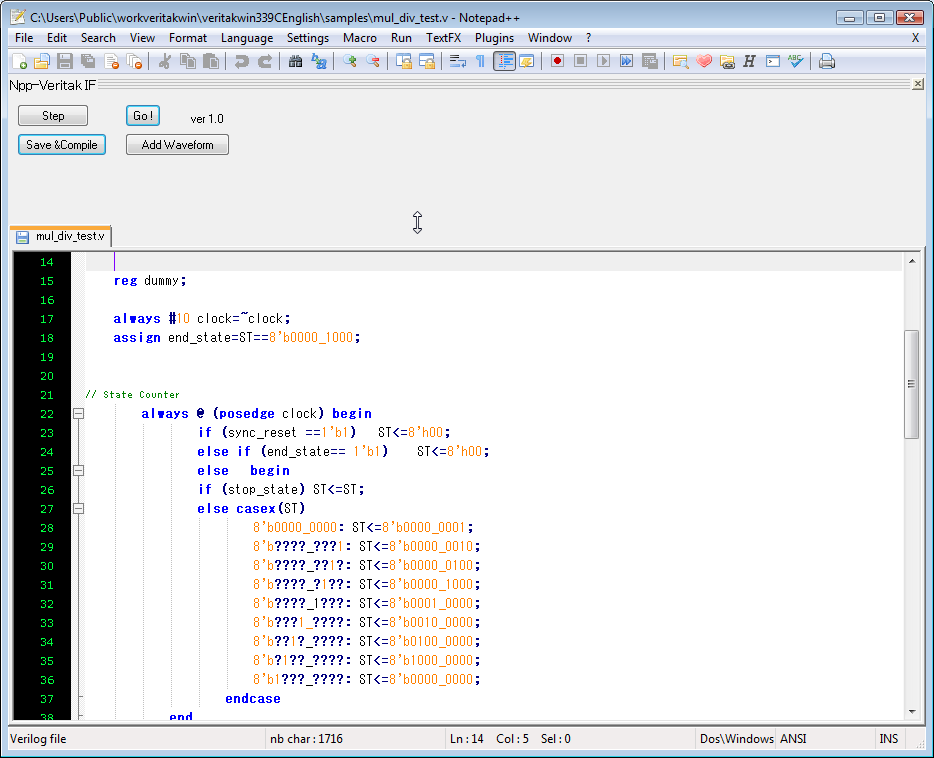Start macro recording with red dot icon
Screen dimensions: 934x758
(558, 61)
